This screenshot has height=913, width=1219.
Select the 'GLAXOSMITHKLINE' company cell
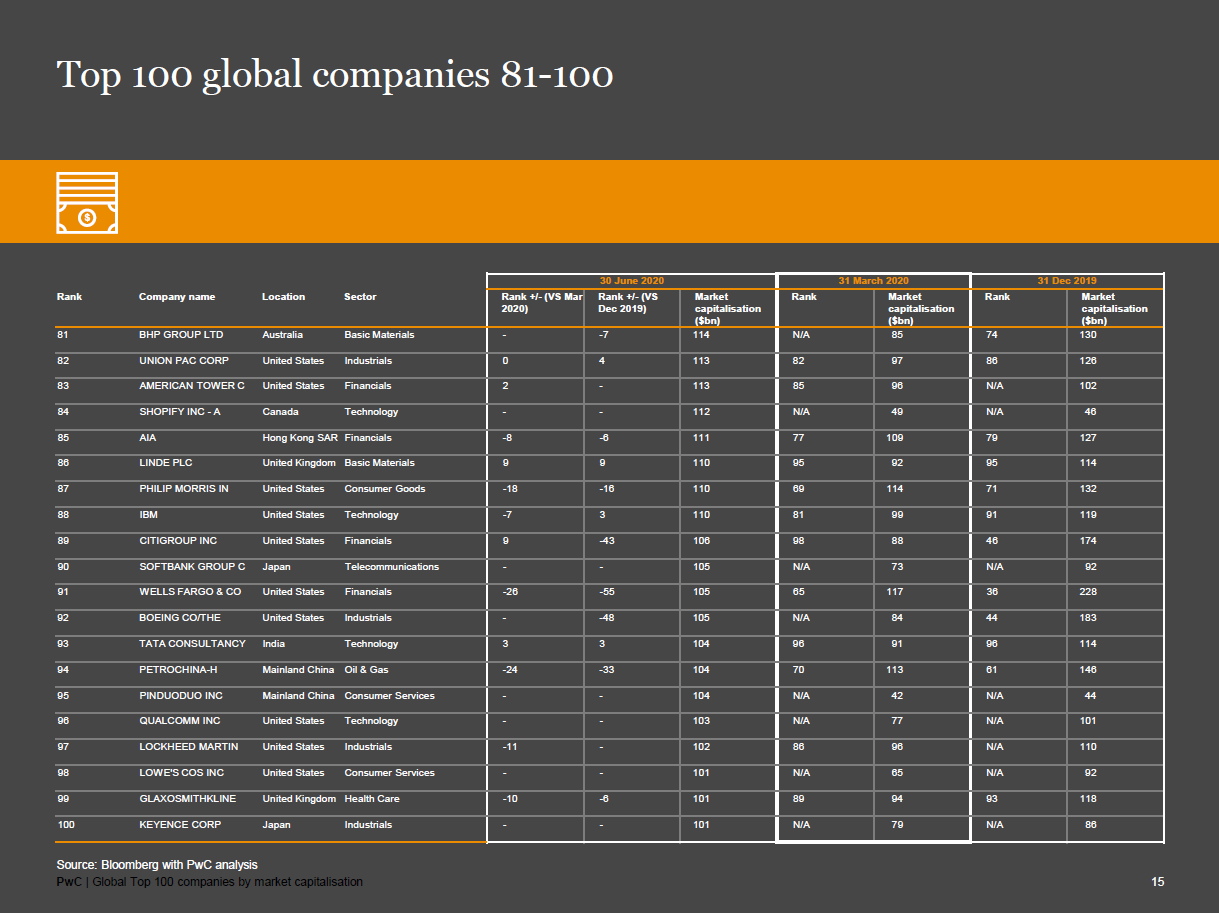click(x=188, y=799)
